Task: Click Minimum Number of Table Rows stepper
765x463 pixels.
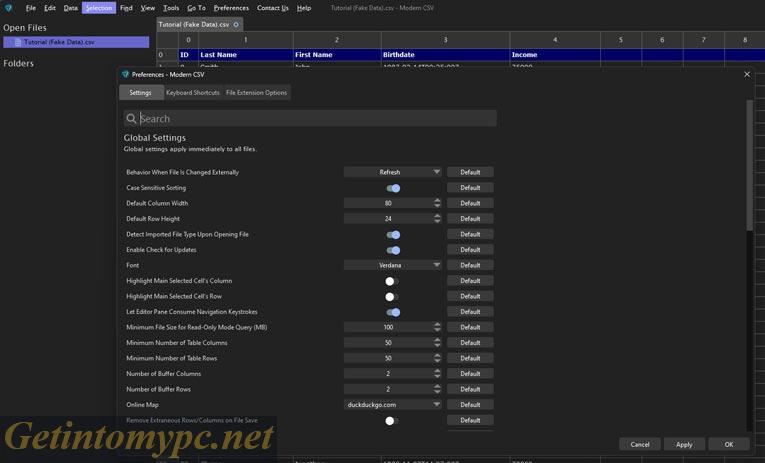Action: pos(437,358)
